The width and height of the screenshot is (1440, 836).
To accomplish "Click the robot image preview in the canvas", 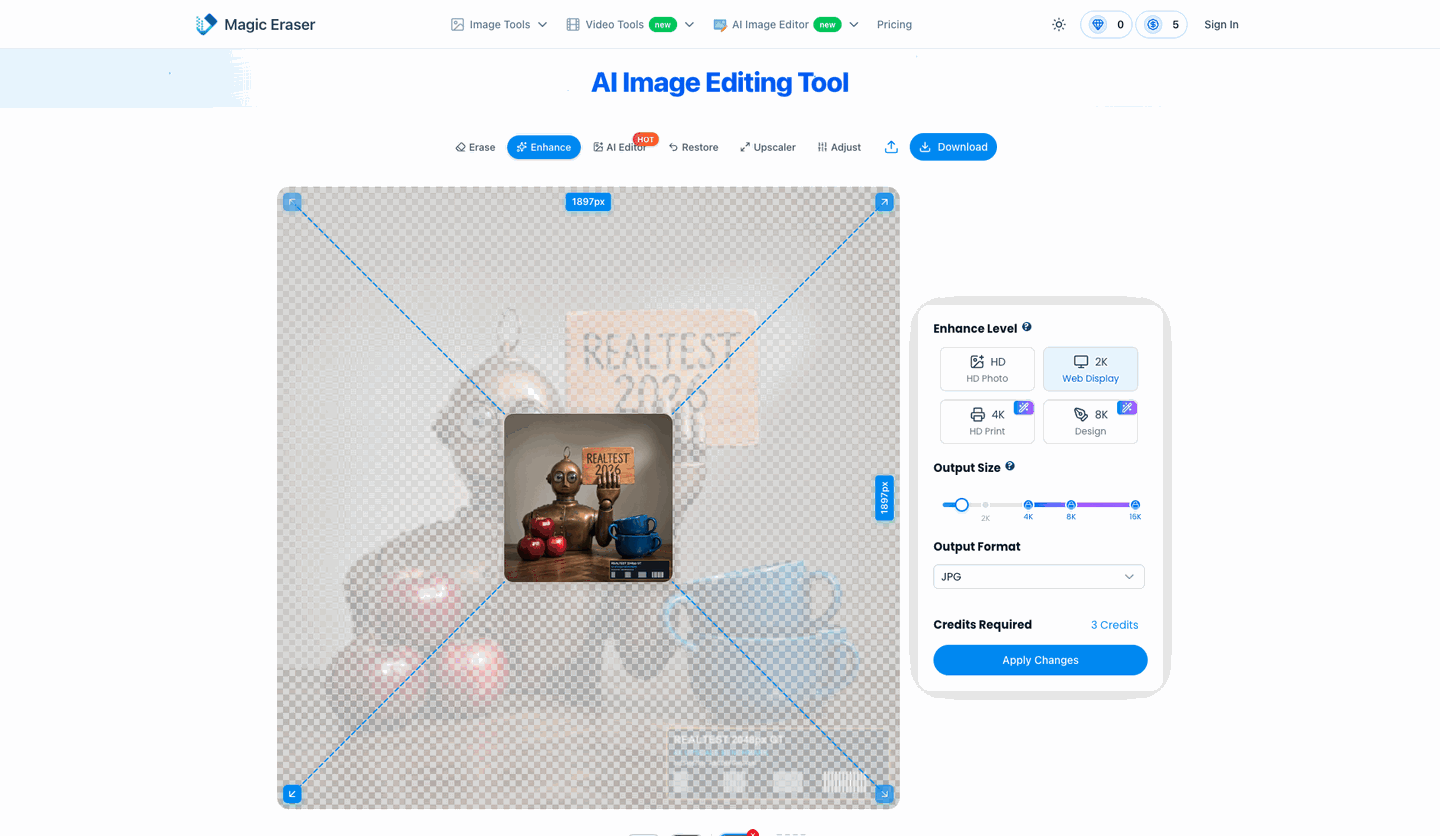I will 588,498.
